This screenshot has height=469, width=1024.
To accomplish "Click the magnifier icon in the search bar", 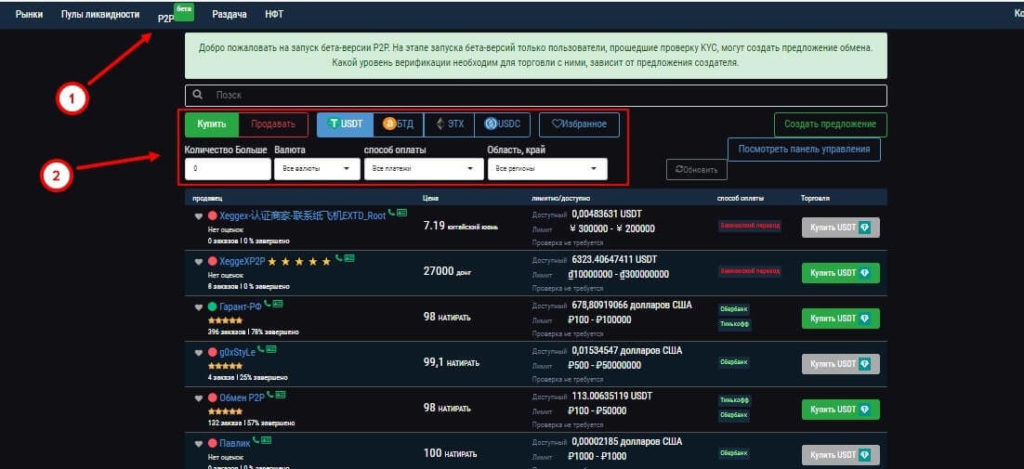I will point(199,95).
